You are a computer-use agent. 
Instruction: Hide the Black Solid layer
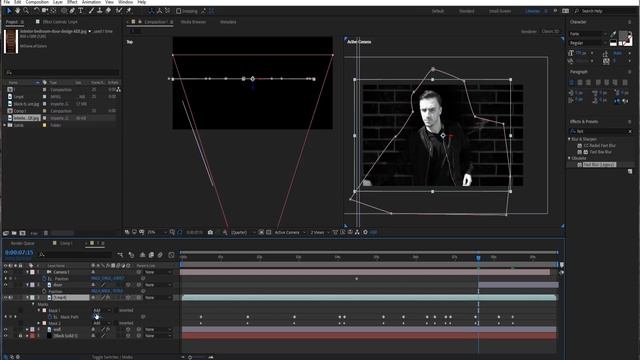[x=6, y=336]
